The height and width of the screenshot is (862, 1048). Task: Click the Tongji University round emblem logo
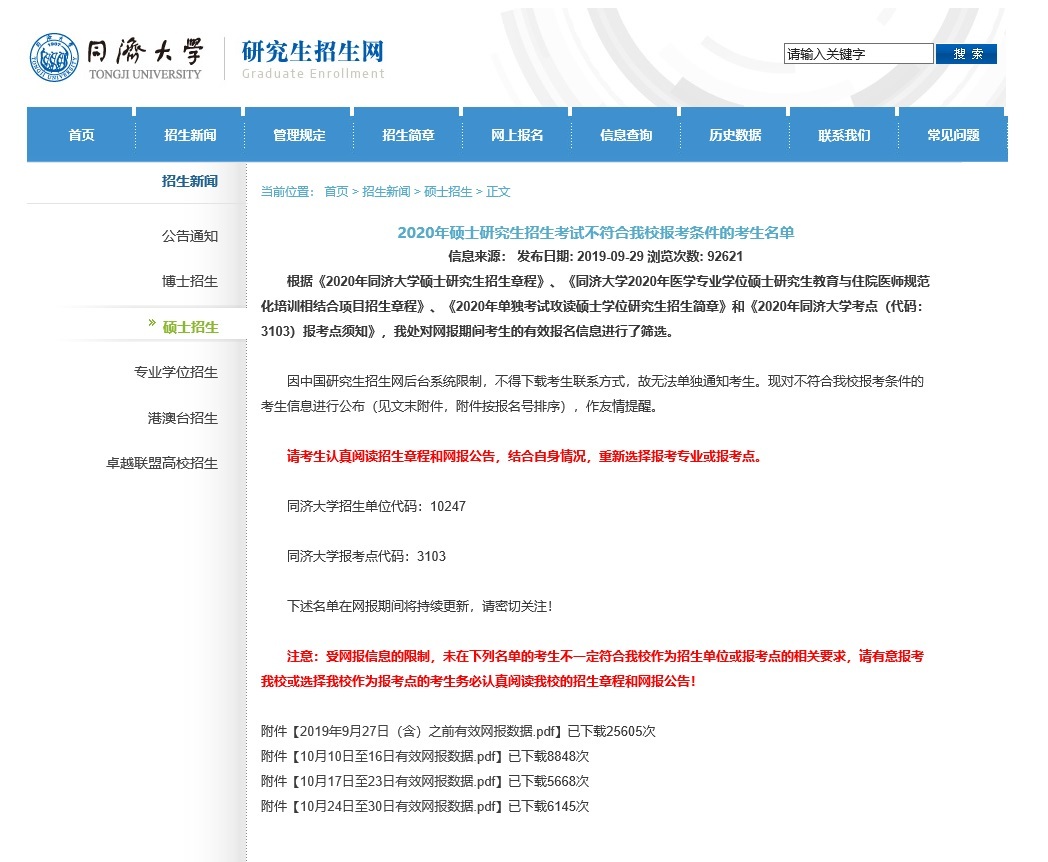pyautogui.click(x=53, y=57)
